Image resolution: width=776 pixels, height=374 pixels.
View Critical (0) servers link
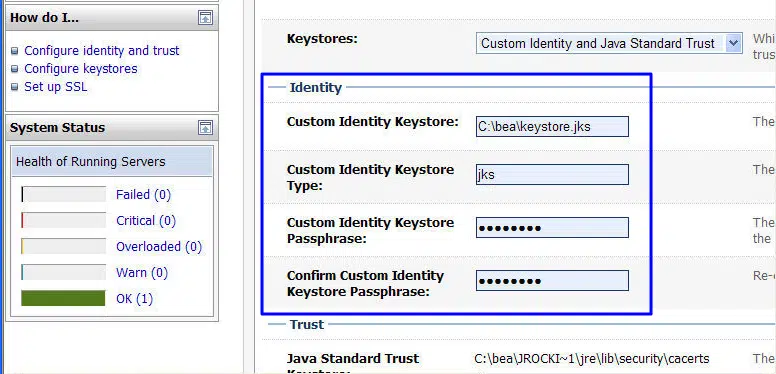click(146, 221)
